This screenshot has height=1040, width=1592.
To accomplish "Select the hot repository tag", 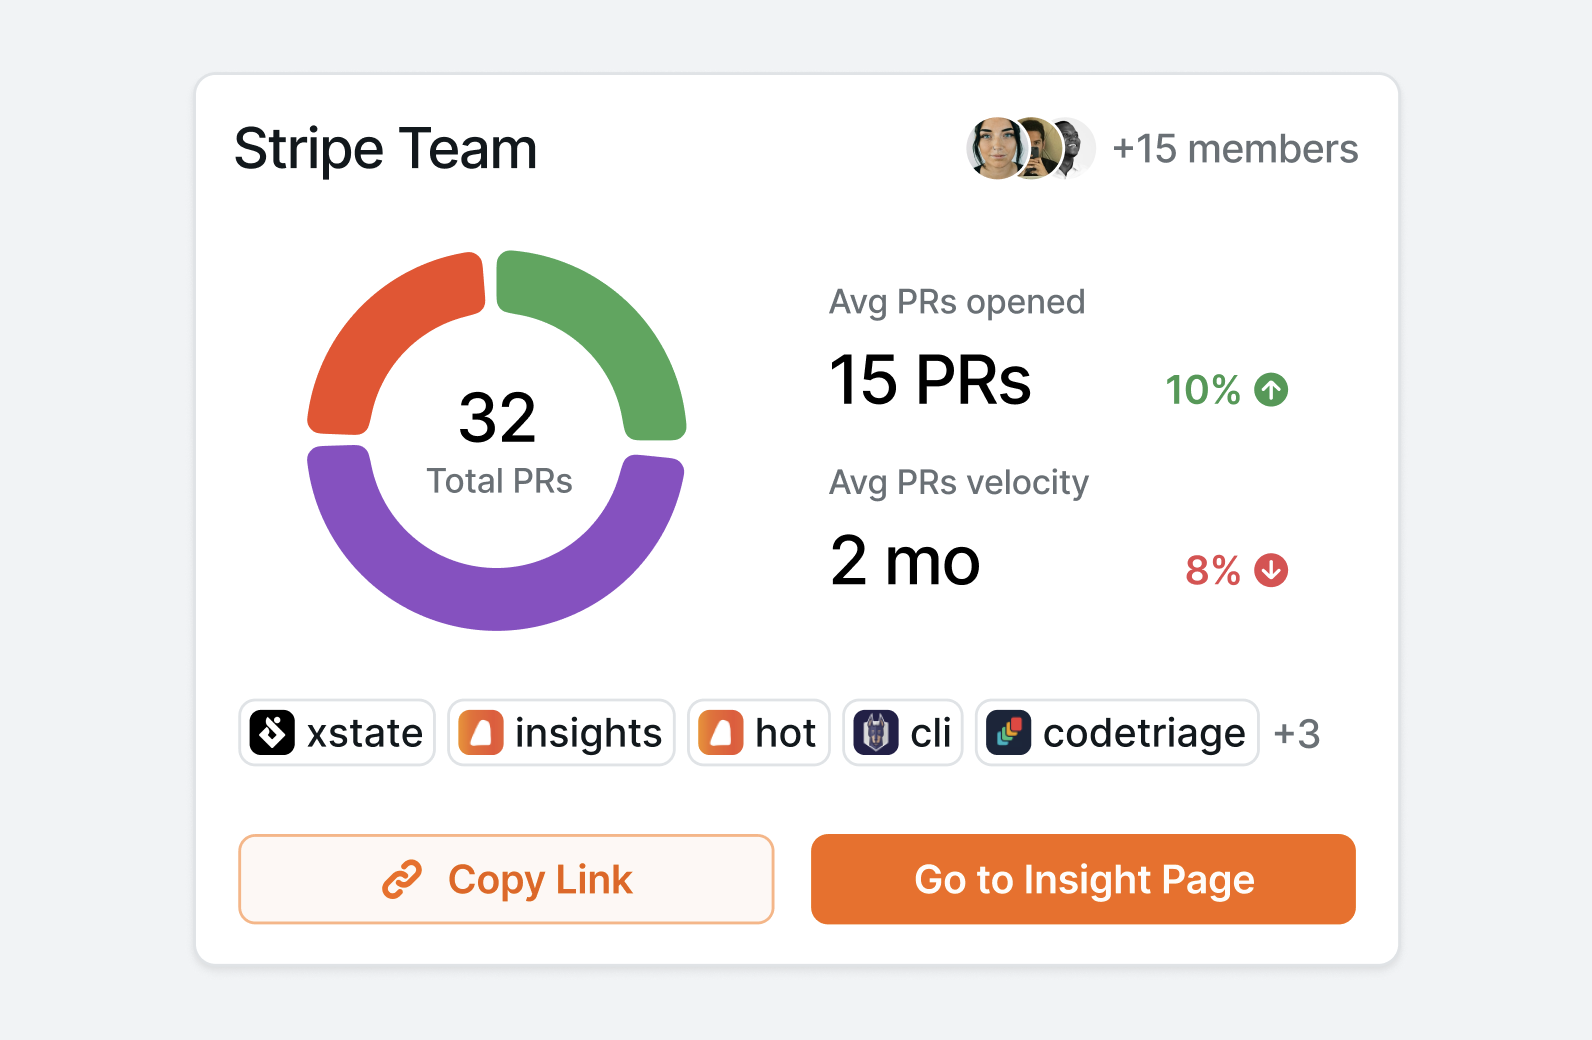I will (758, 732).
